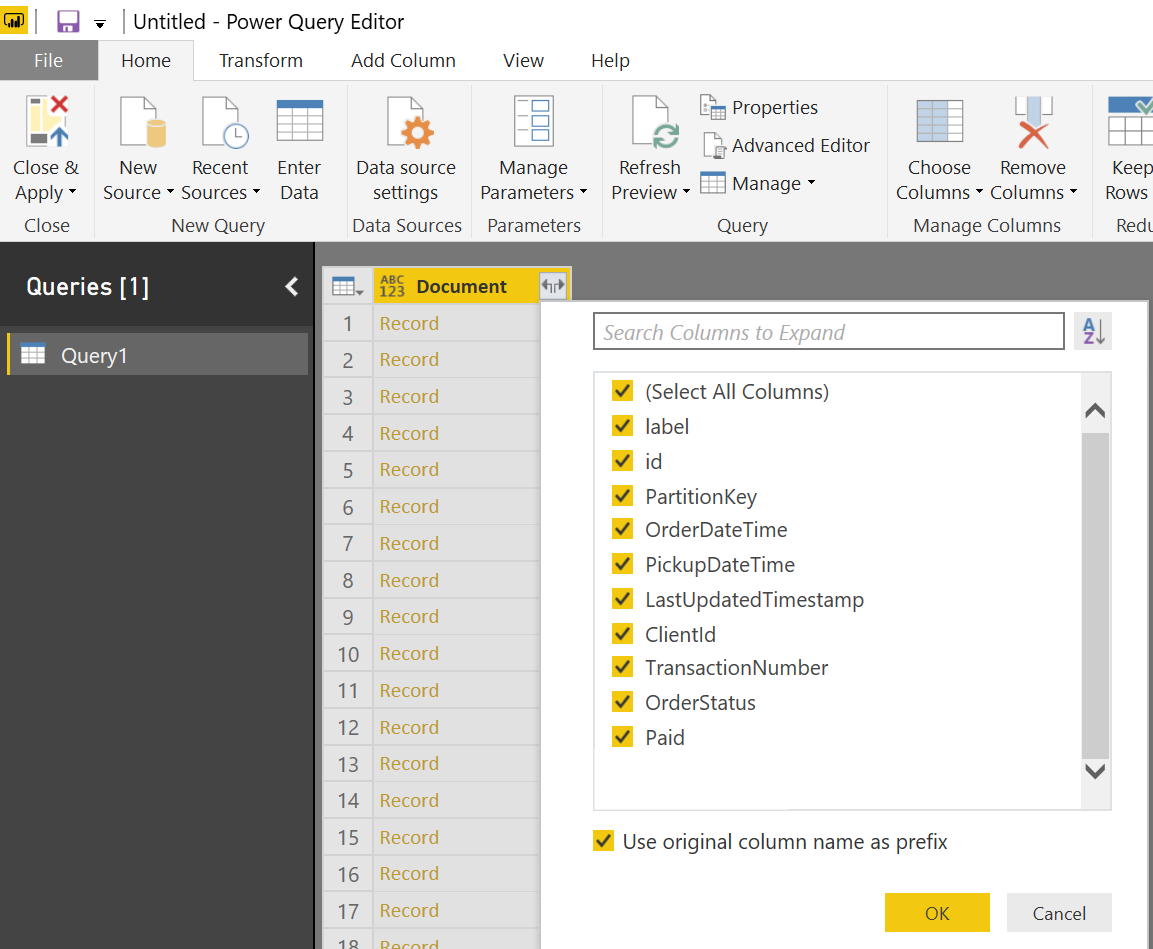This screenshot has width=1153, height=949.
Task: Click the Document column header
Action: [461, 286]
